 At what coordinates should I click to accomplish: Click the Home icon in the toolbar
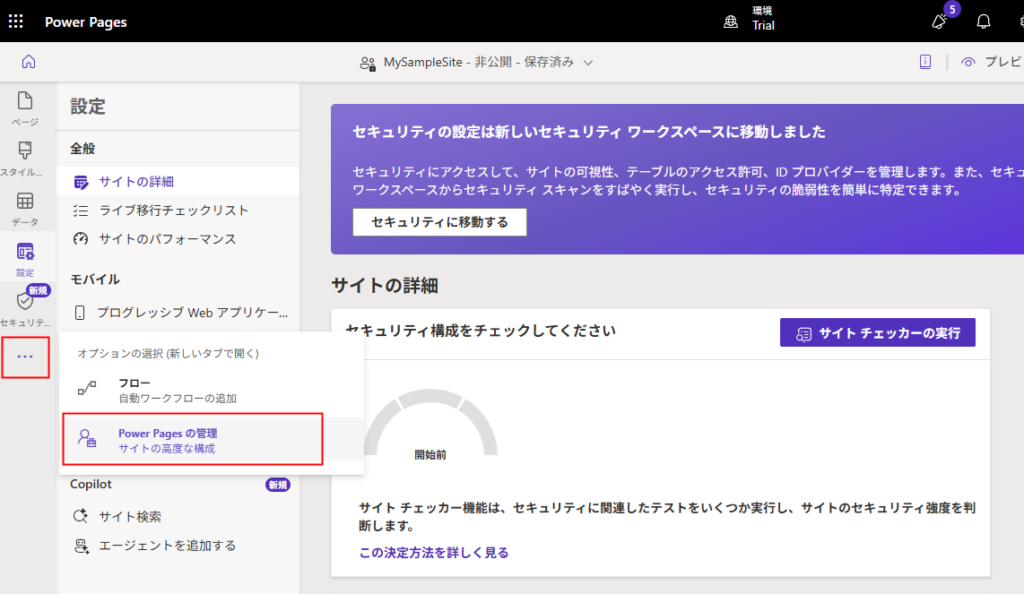coord(28,62)
